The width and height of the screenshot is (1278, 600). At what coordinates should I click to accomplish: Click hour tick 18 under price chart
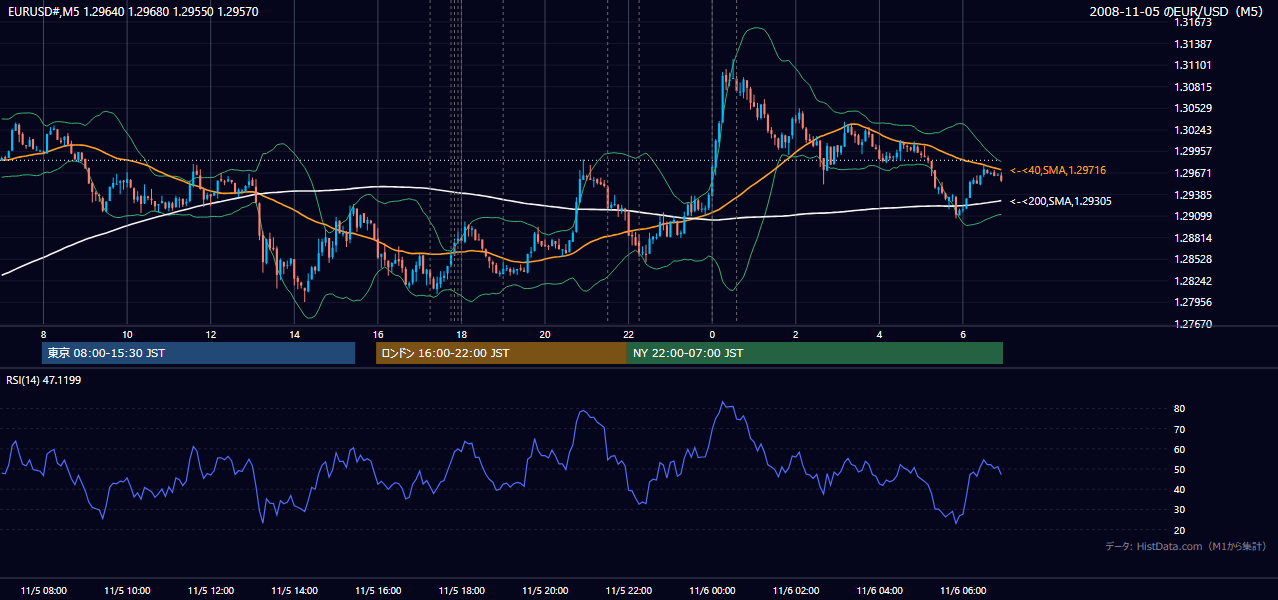(x=461, y=334)
